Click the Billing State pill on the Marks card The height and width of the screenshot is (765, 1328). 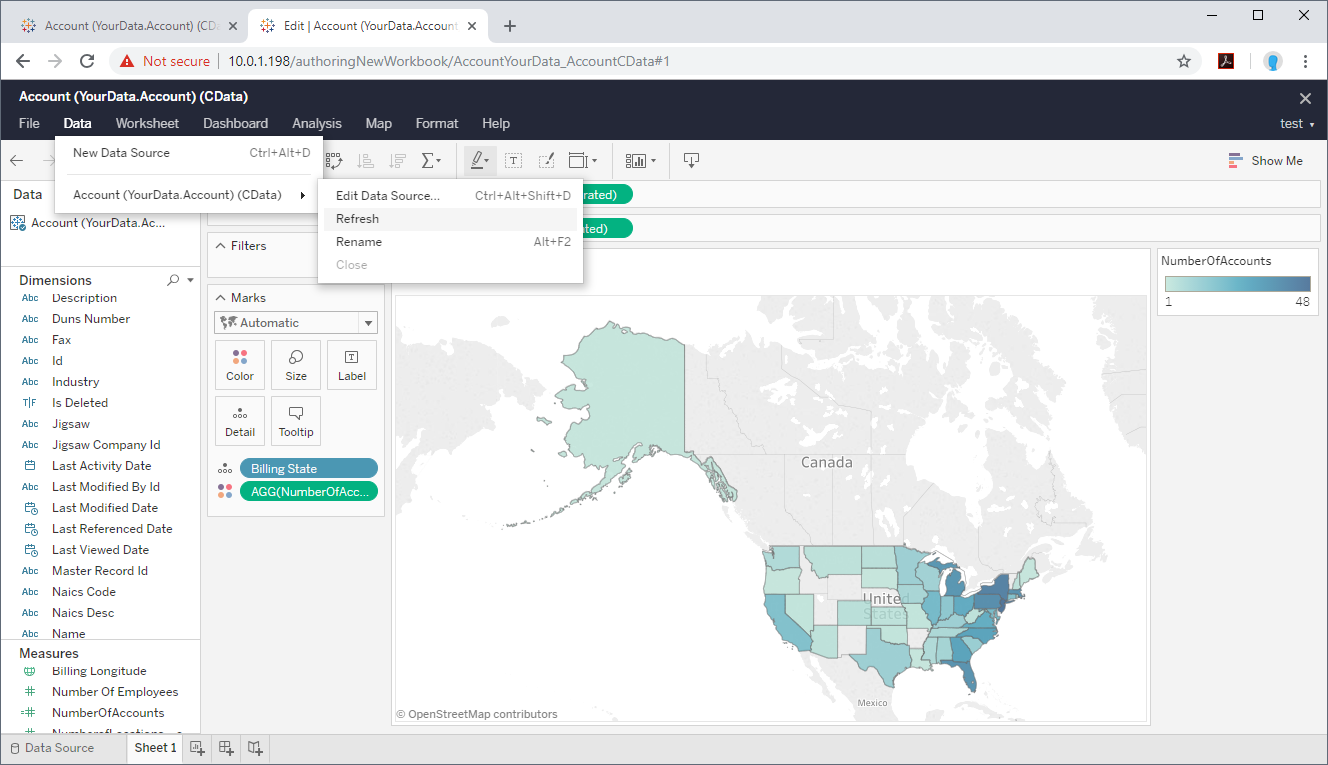[x=308, y=467]
